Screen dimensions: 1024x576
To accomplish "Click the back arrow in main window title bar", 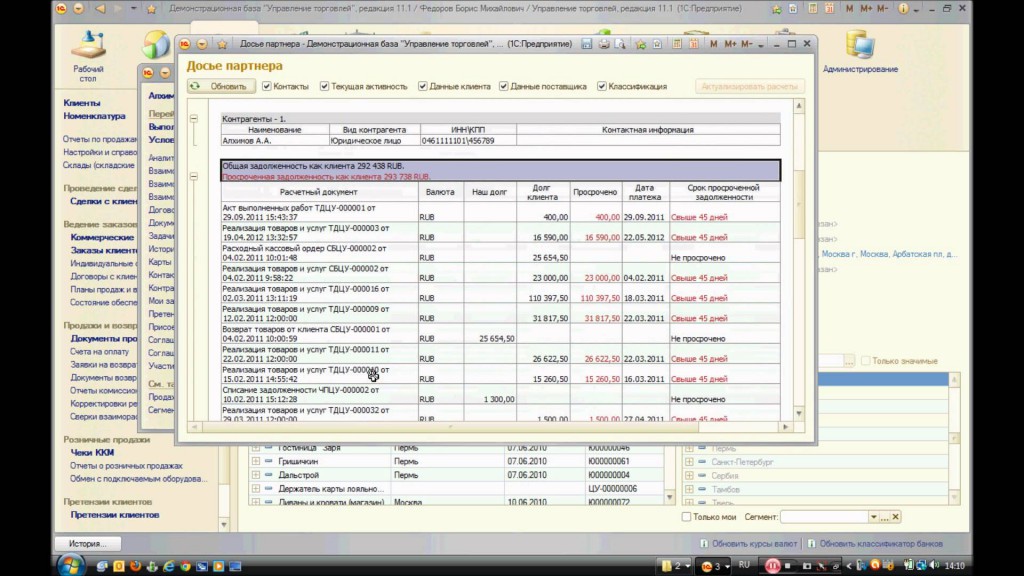I will (x=100, y=8).
